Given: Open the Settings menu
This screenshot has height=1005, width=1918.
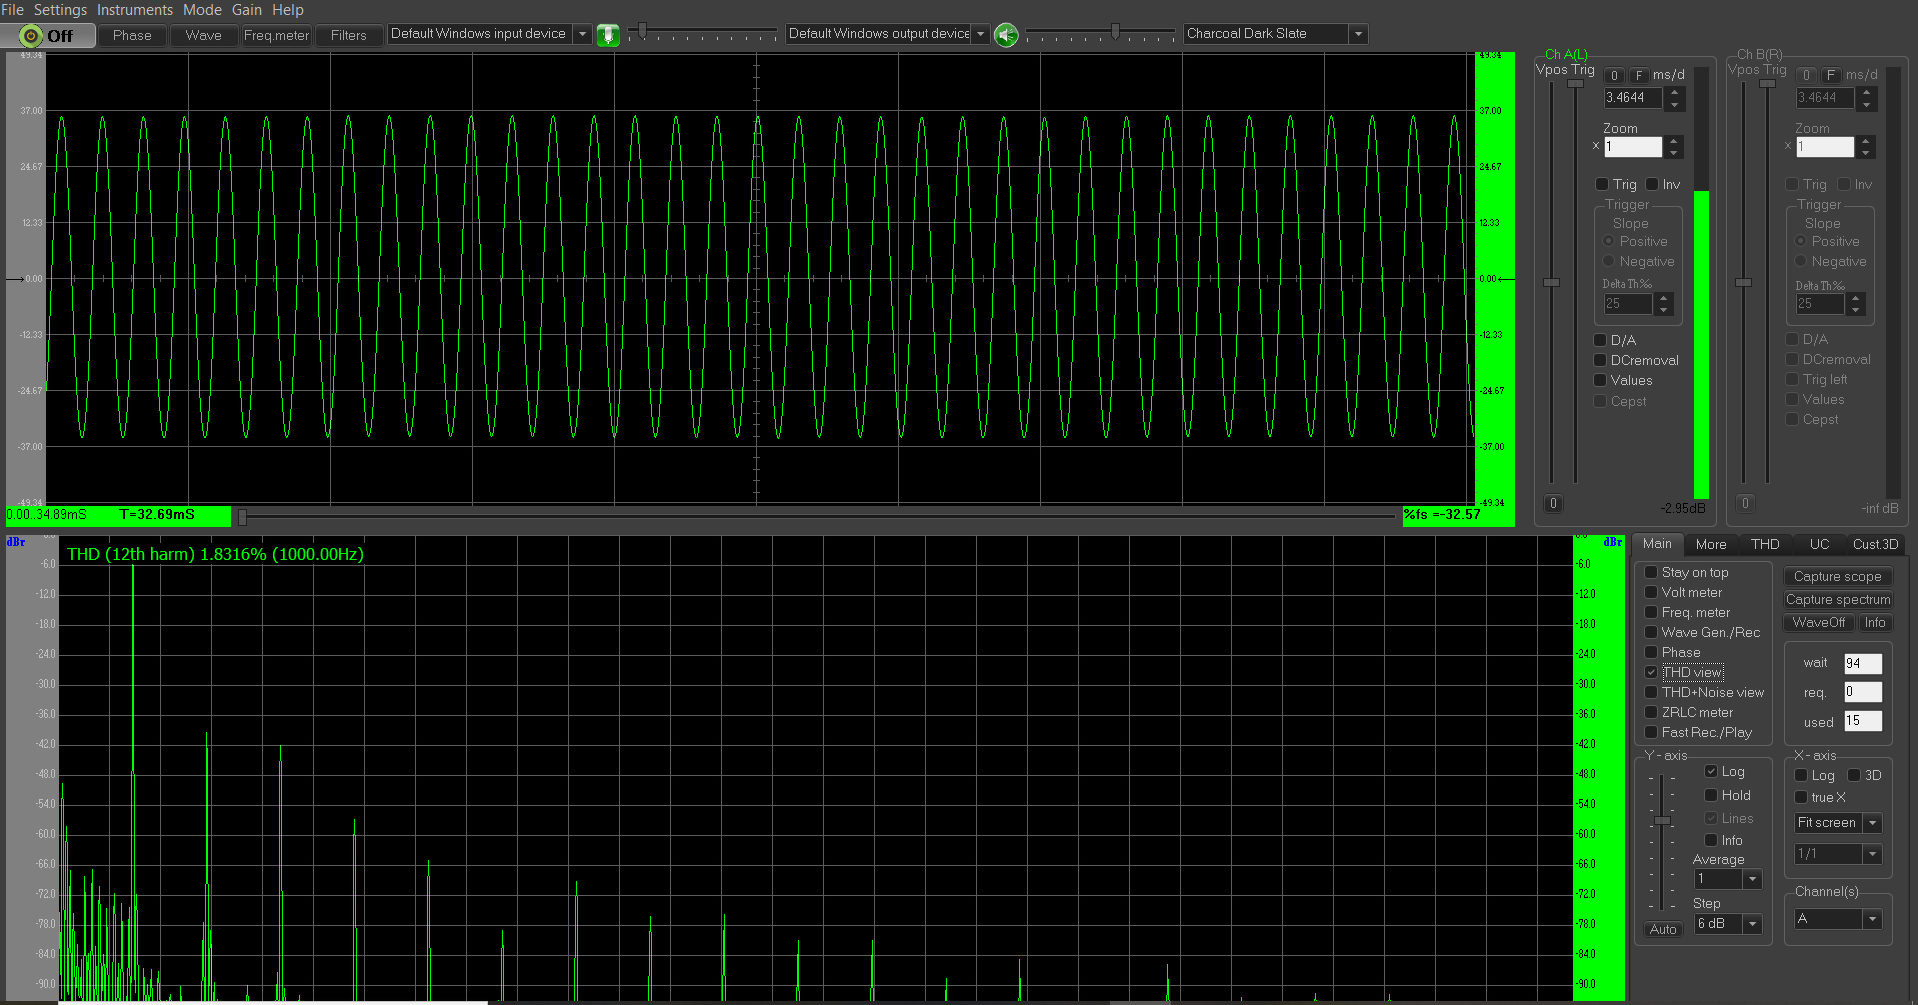Looking at the screenshot, I should (x=60, y=10).
